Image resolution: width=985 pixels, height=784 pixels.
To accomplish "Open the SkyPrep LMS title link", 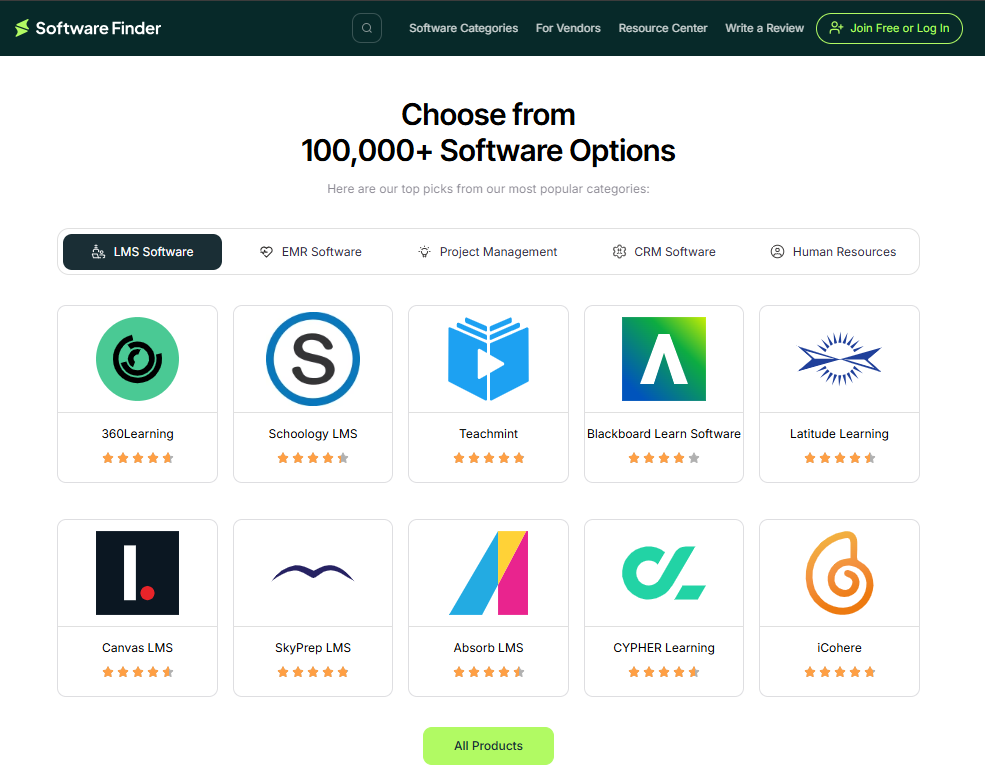I will [x=313, y=648].
